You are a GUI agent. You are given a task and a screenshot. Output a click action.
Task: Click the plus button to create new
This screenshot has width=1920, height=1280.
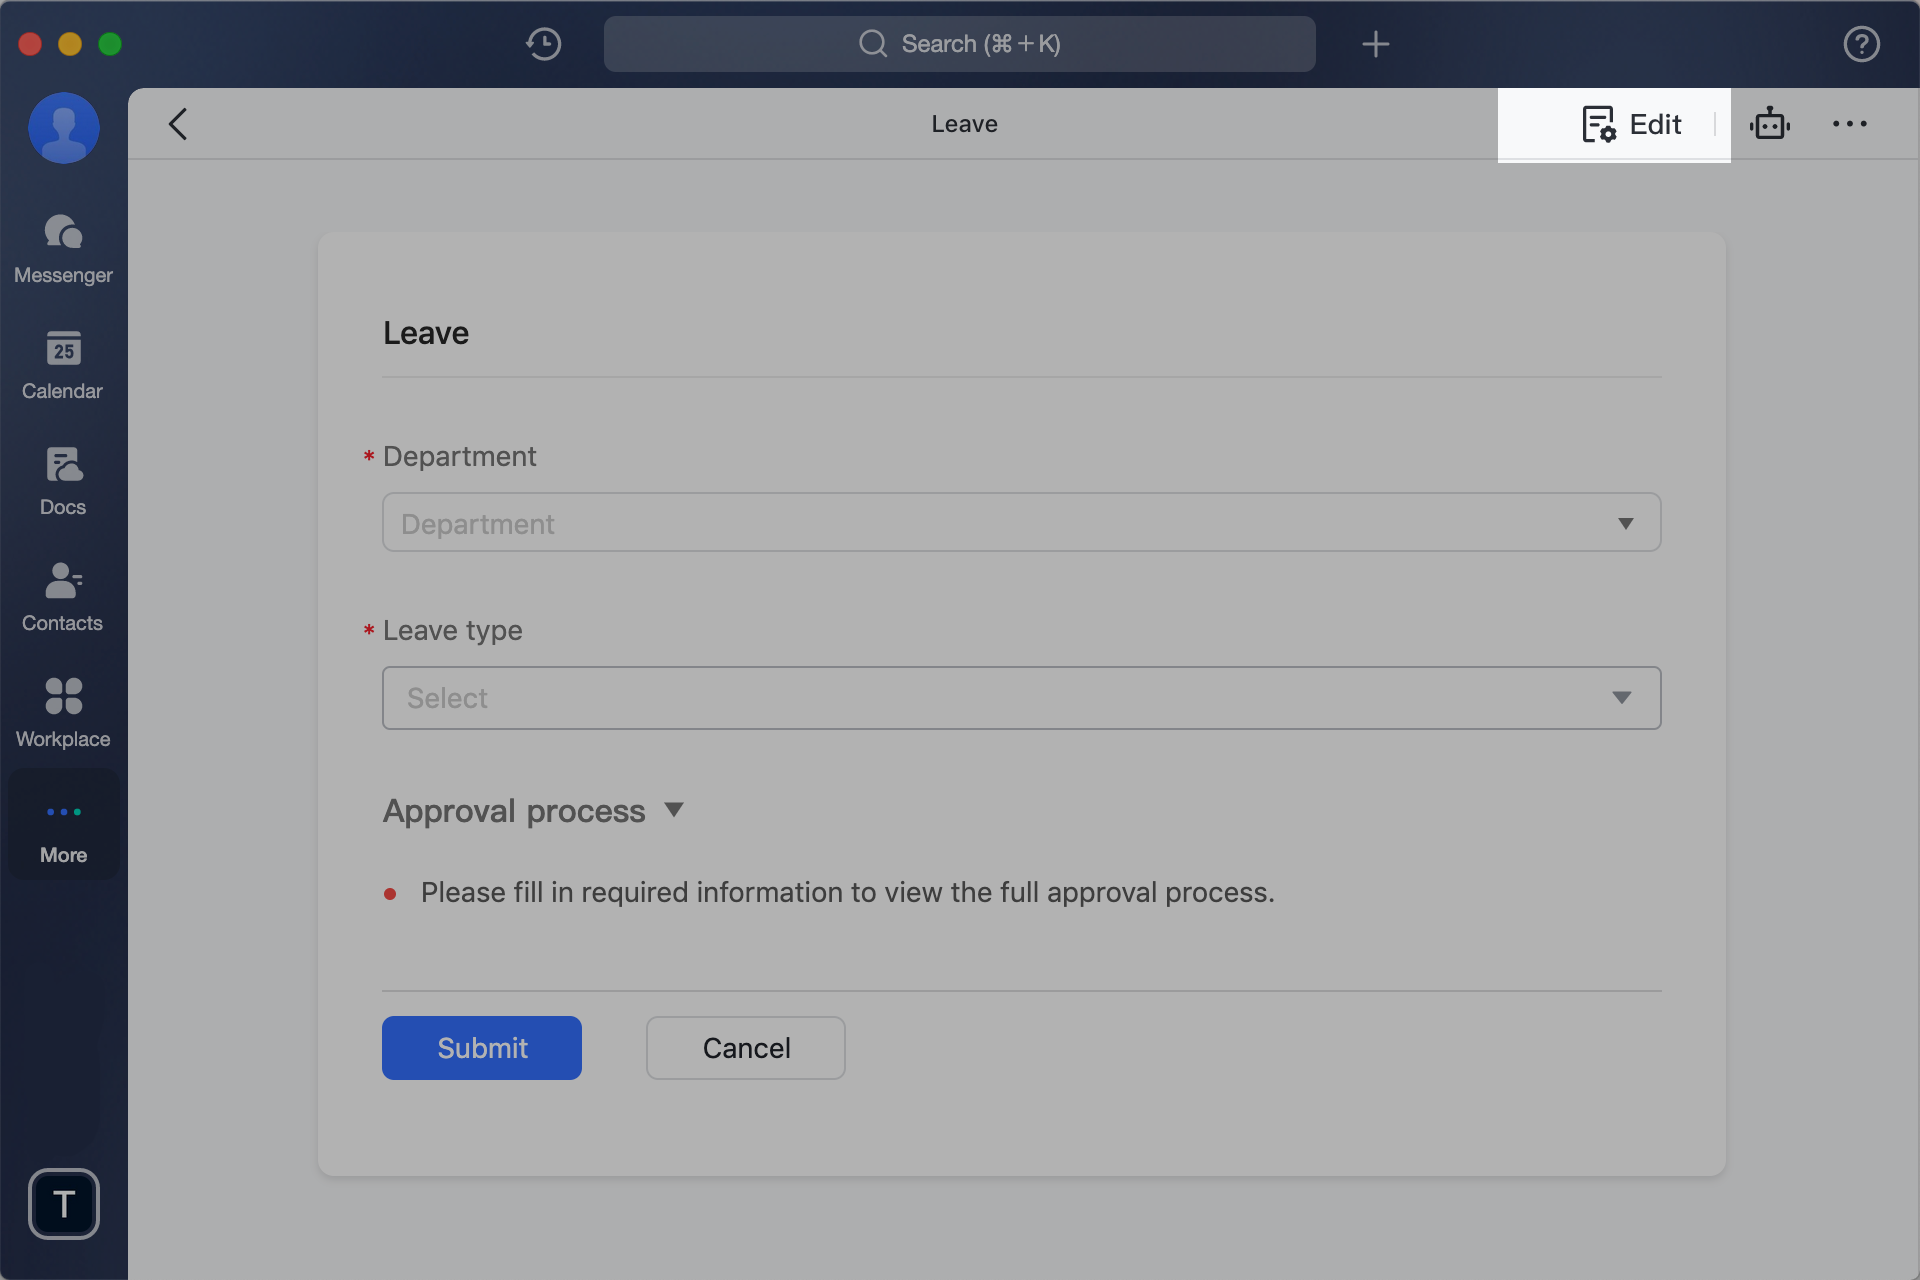point(1375,43)
